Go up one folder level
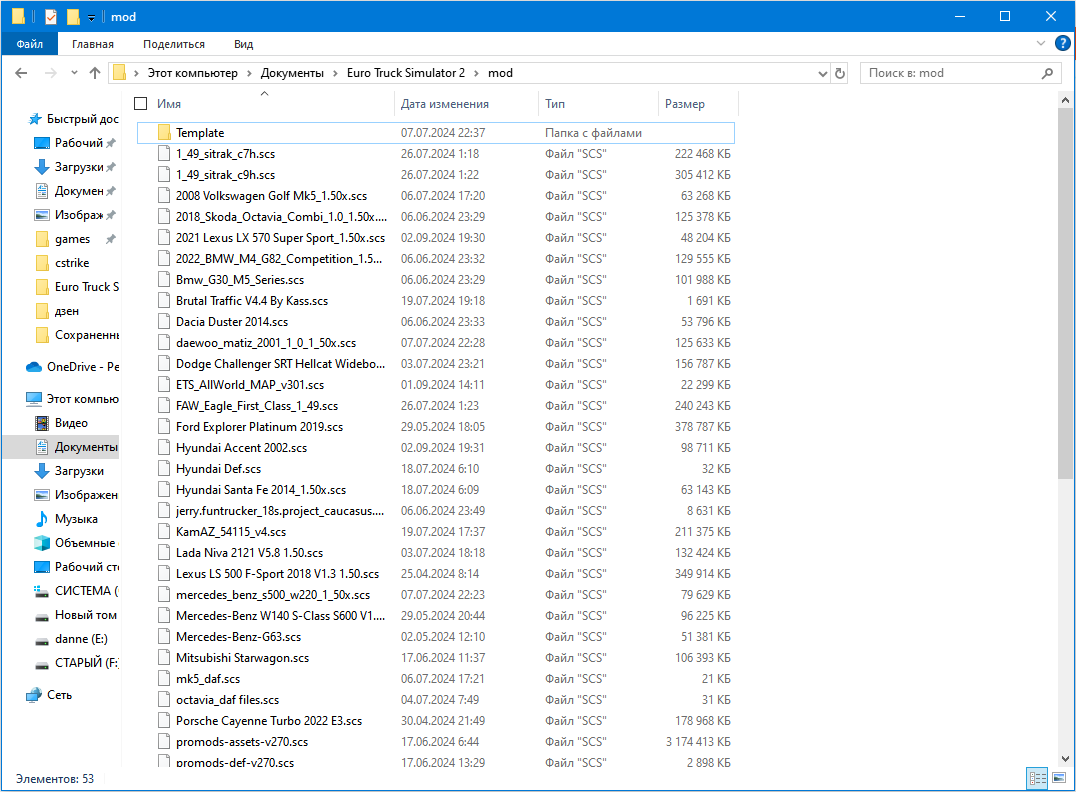 click(95, 73)
